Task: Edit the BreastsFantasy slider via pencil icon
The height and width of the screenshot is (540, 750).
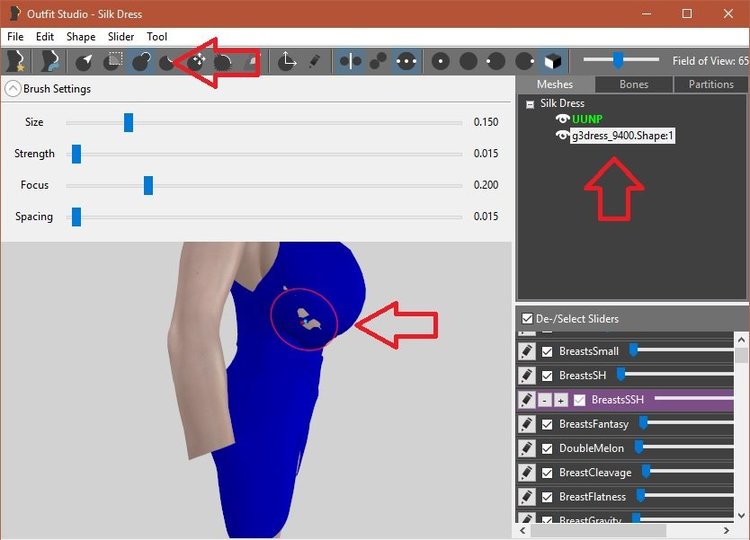Action: (x=527, y=424)
